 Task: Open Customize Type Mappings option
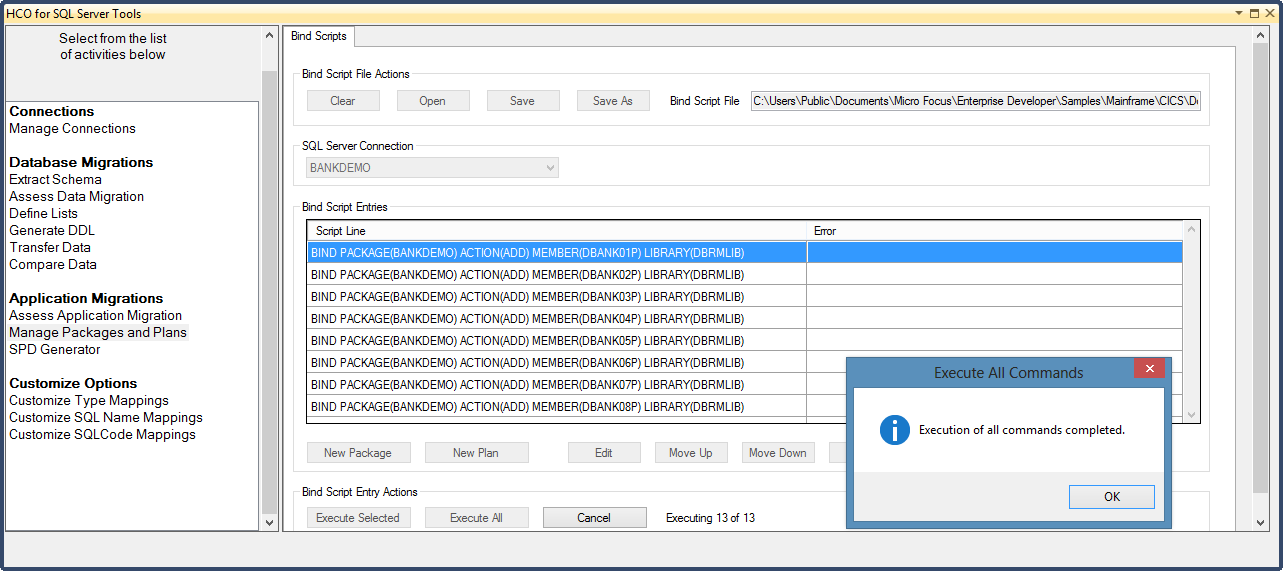pyautogui.click(x=88, y=401)
